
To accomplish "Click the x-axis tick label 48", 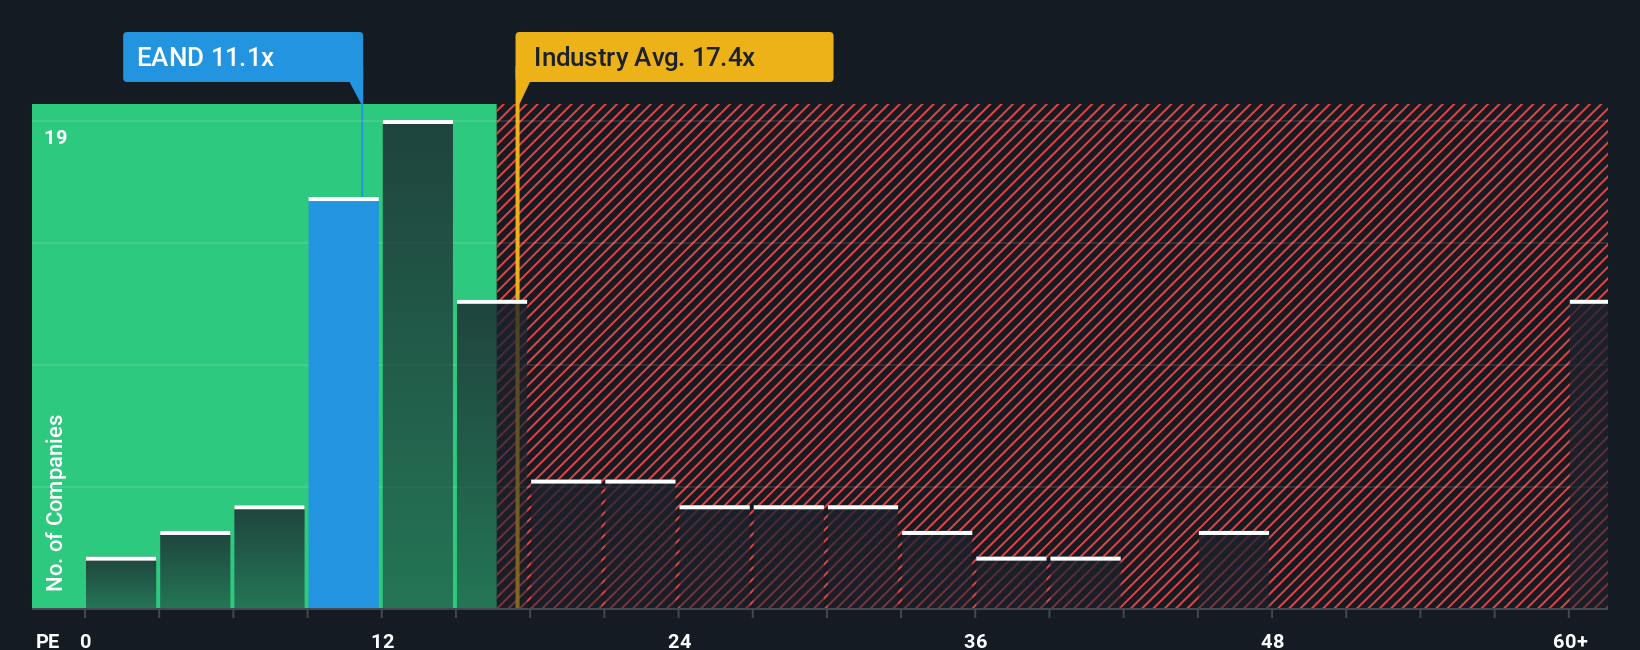I will pos(1272,640).
